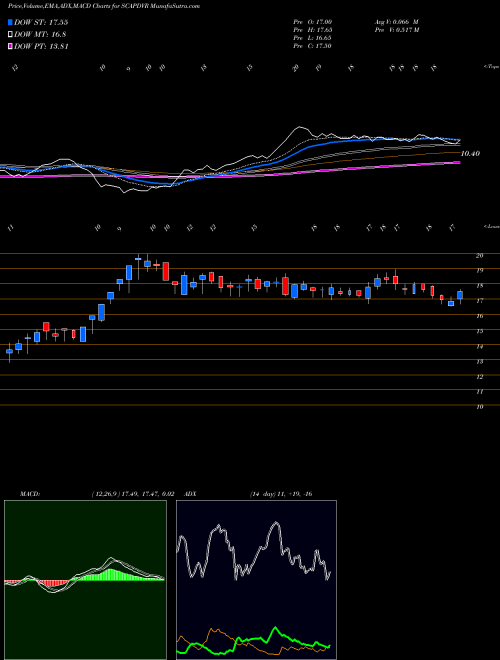The image size is (500, 660).
Task: Open the ADX indicator chart panel
Action: (256, 580)
